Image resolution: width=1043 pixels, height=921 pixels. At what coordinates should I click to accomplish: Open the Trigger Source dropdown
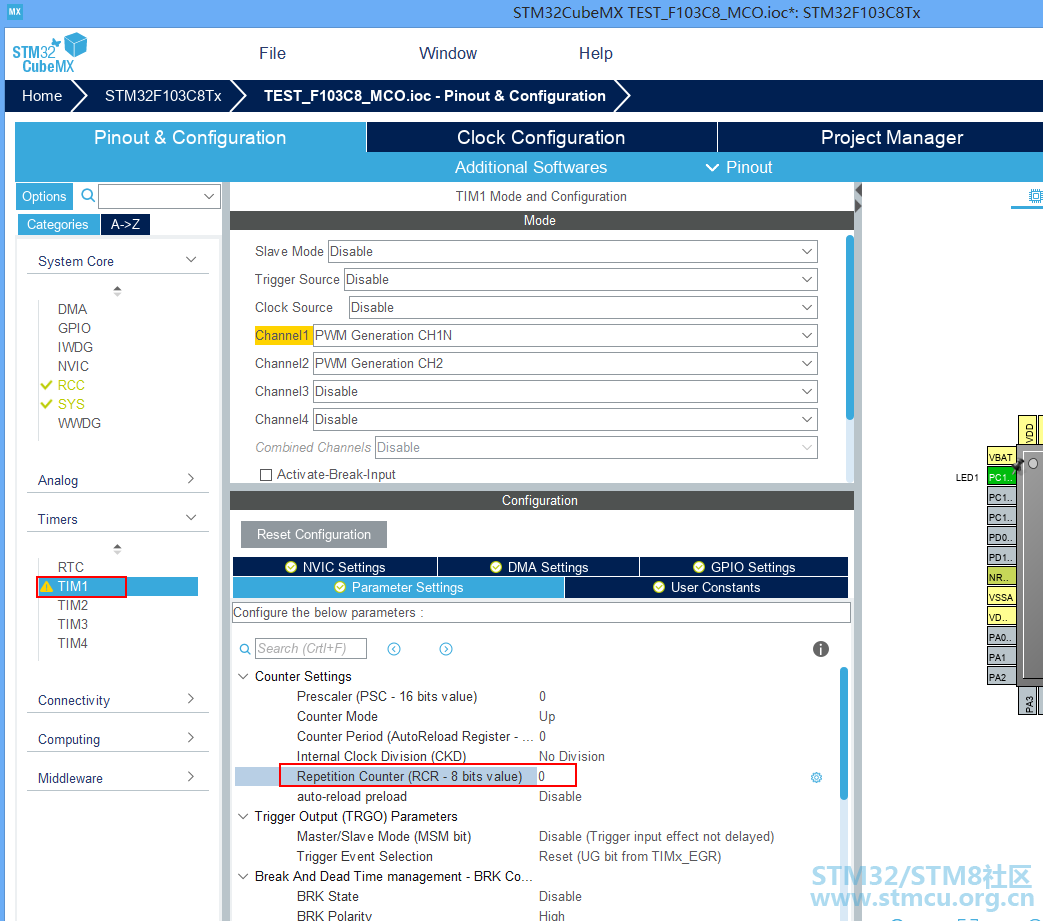(x=580, y=279)
